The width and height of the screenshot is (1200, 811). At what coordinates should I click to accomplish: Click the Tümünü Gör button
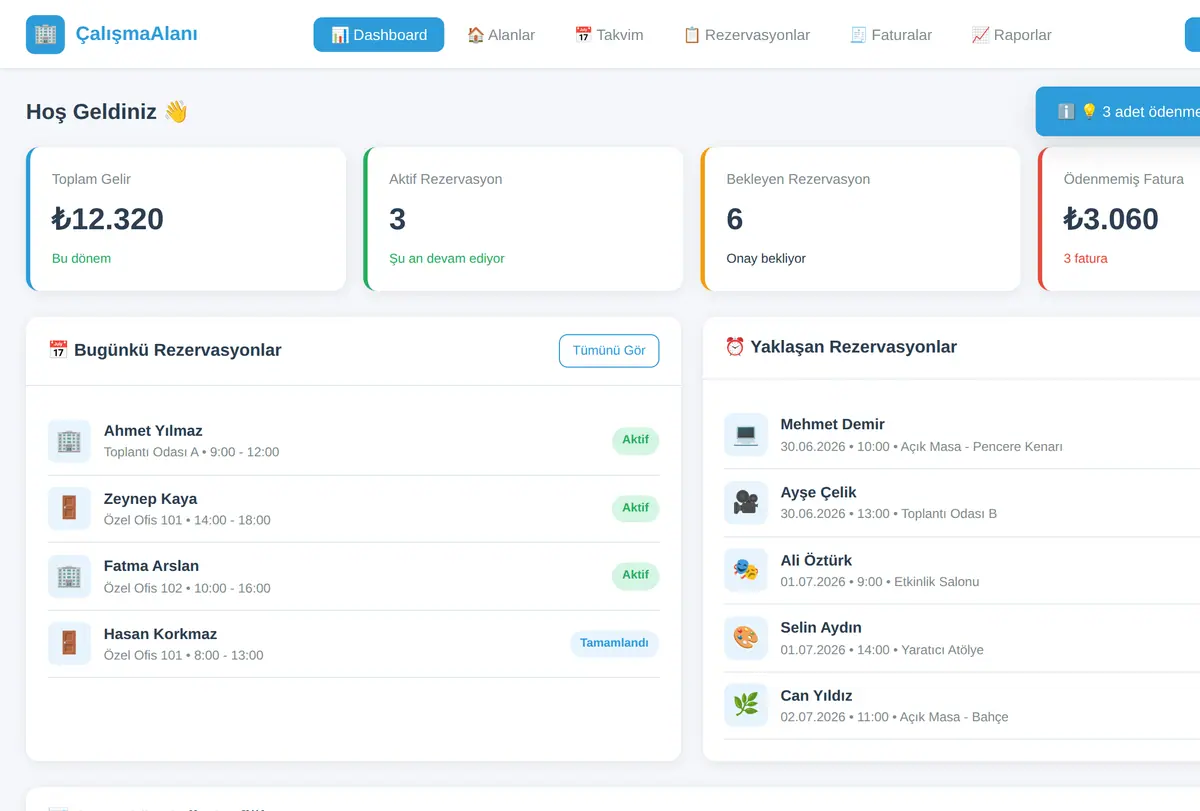[609, 351]
